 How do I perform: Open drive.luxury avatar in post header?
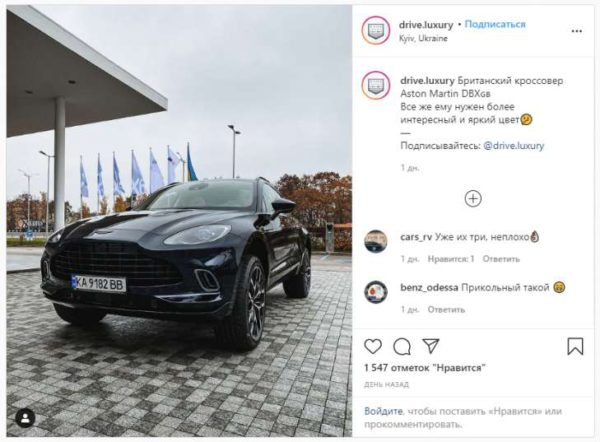click(376, 30)
